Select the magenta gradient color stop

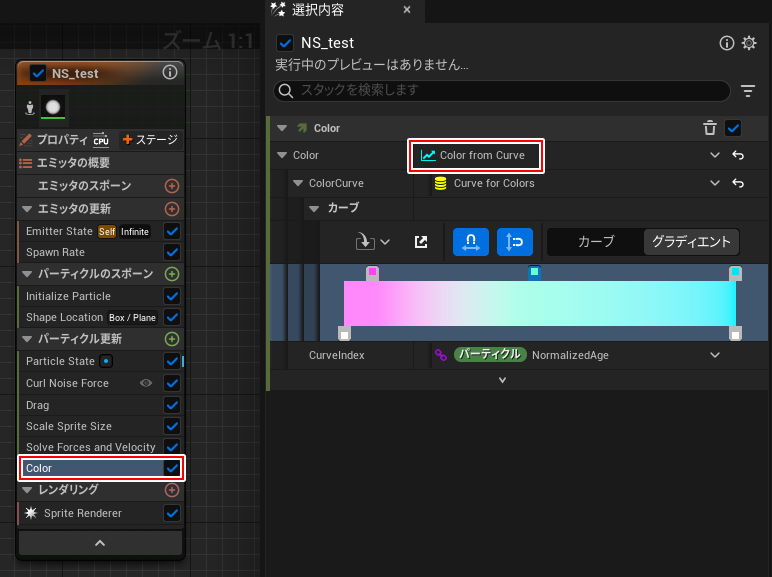pos(372,272)
